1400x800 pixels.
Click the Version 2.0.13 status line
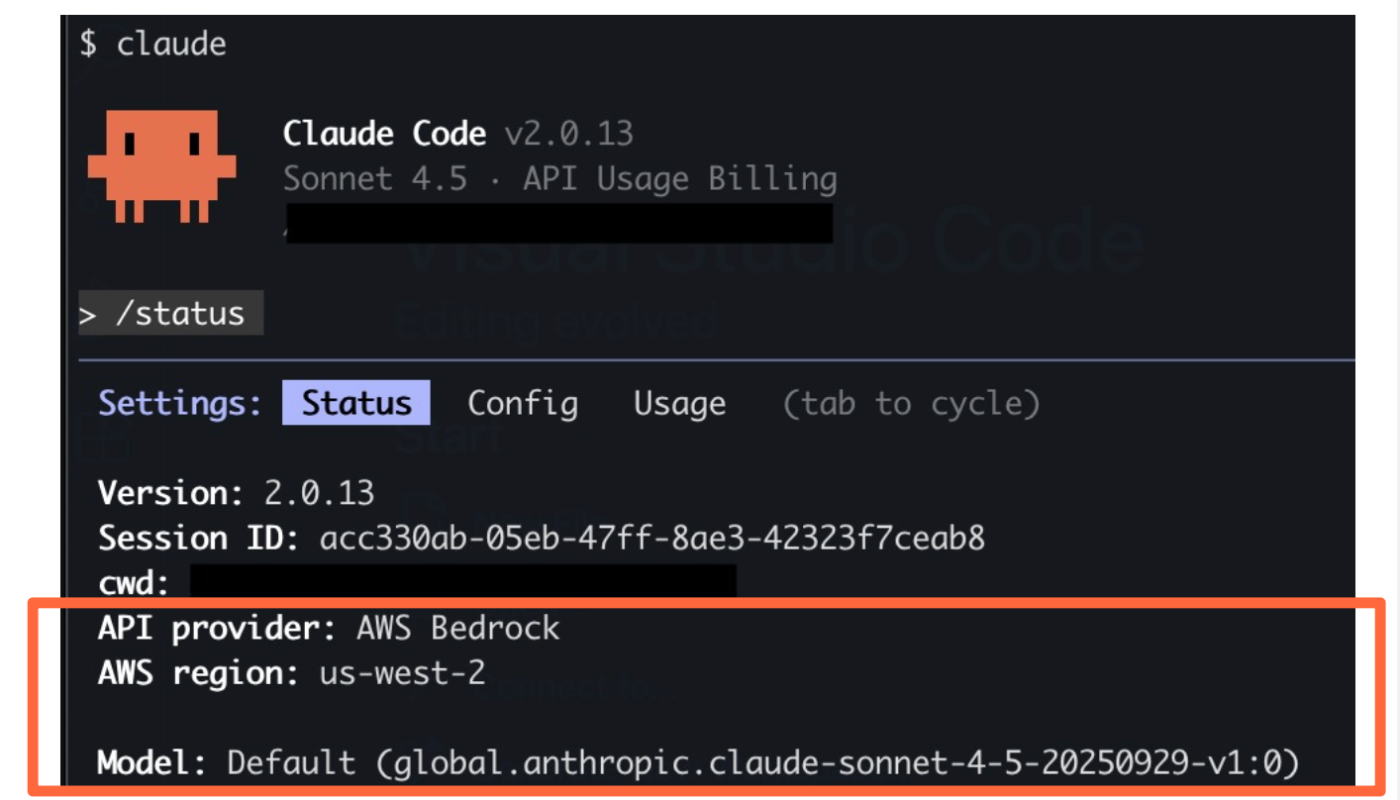pyautogui.click(x=236, y=492)
